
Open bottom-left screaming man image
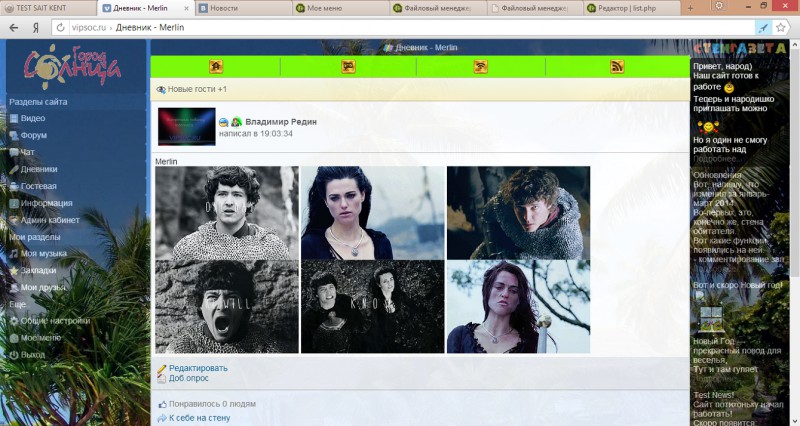(x=227, y=307)
